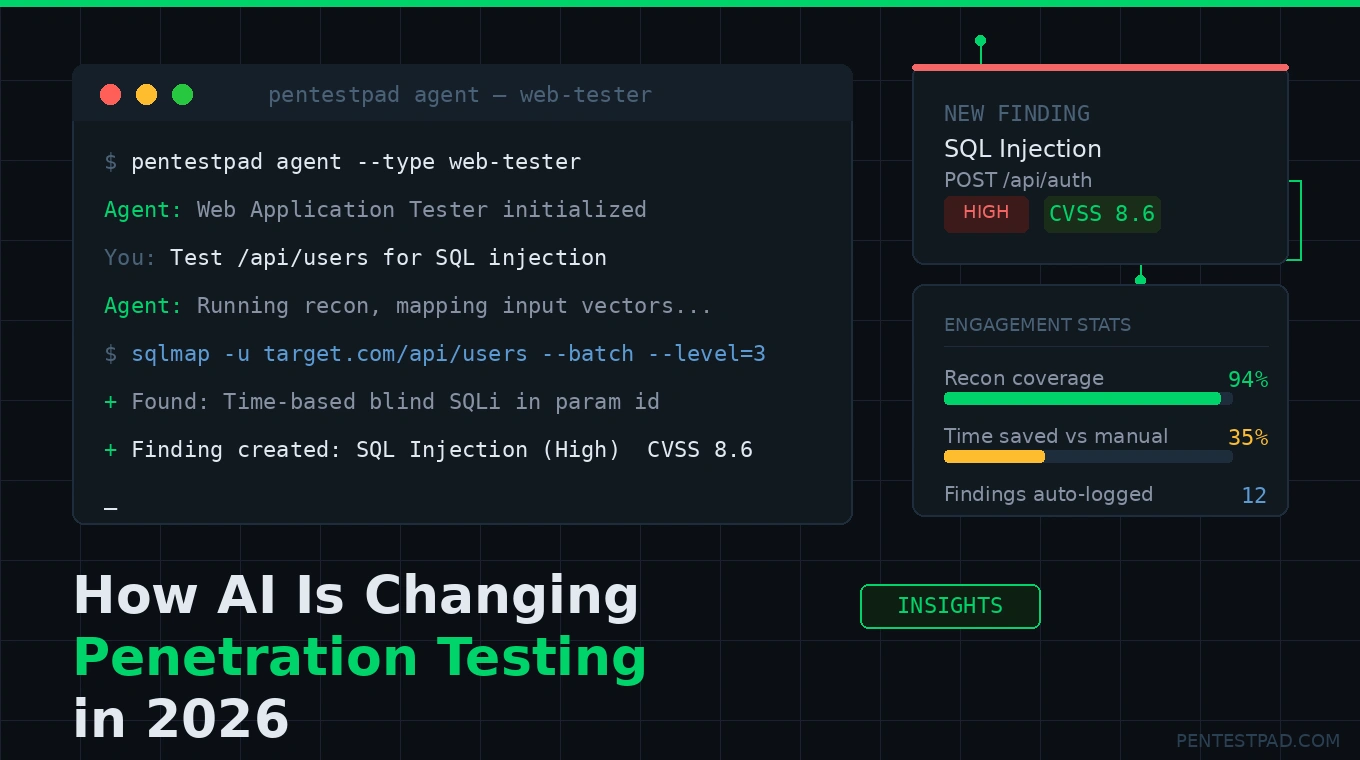Click terminal title 'pentestpad agent — web-tester'
This screenshot has height=760, width=1360.
coord(460,95)
